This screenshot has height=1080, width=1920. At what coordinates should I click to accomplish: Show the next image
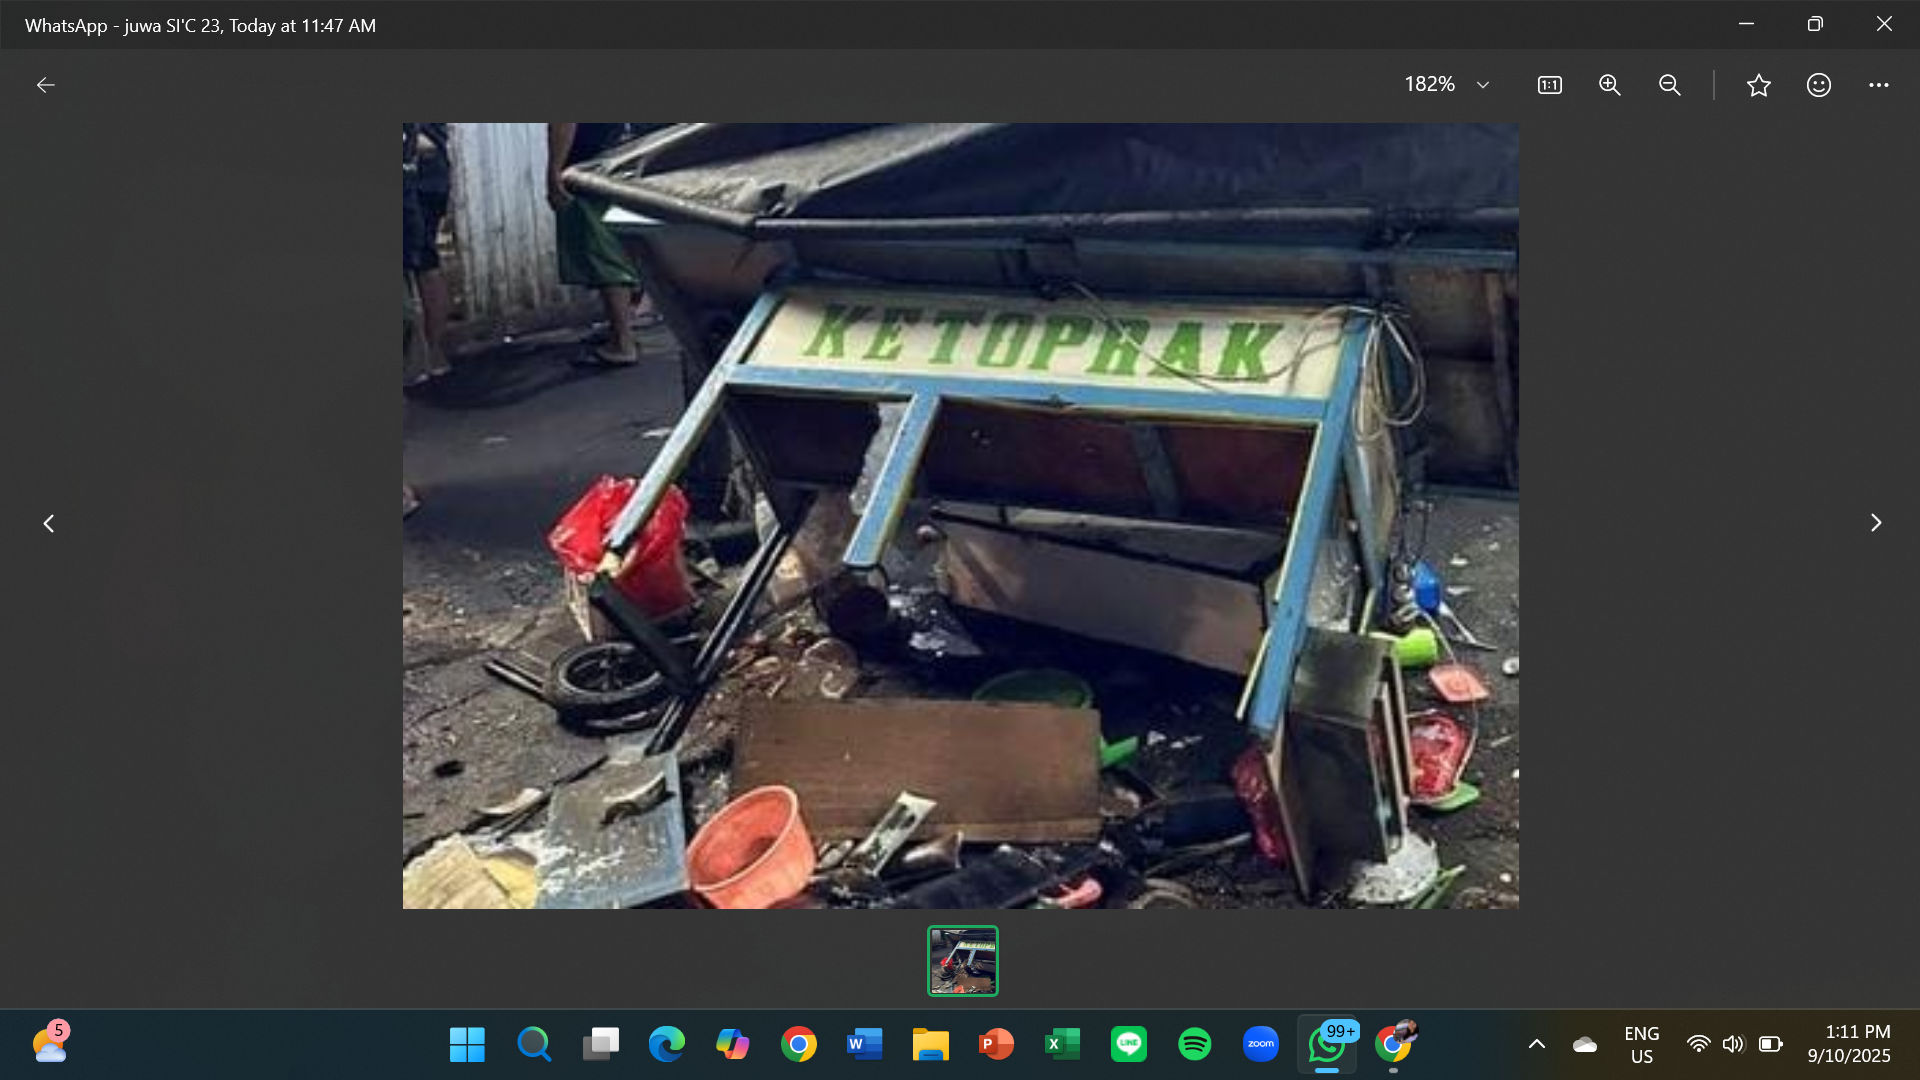point(1876,523)
